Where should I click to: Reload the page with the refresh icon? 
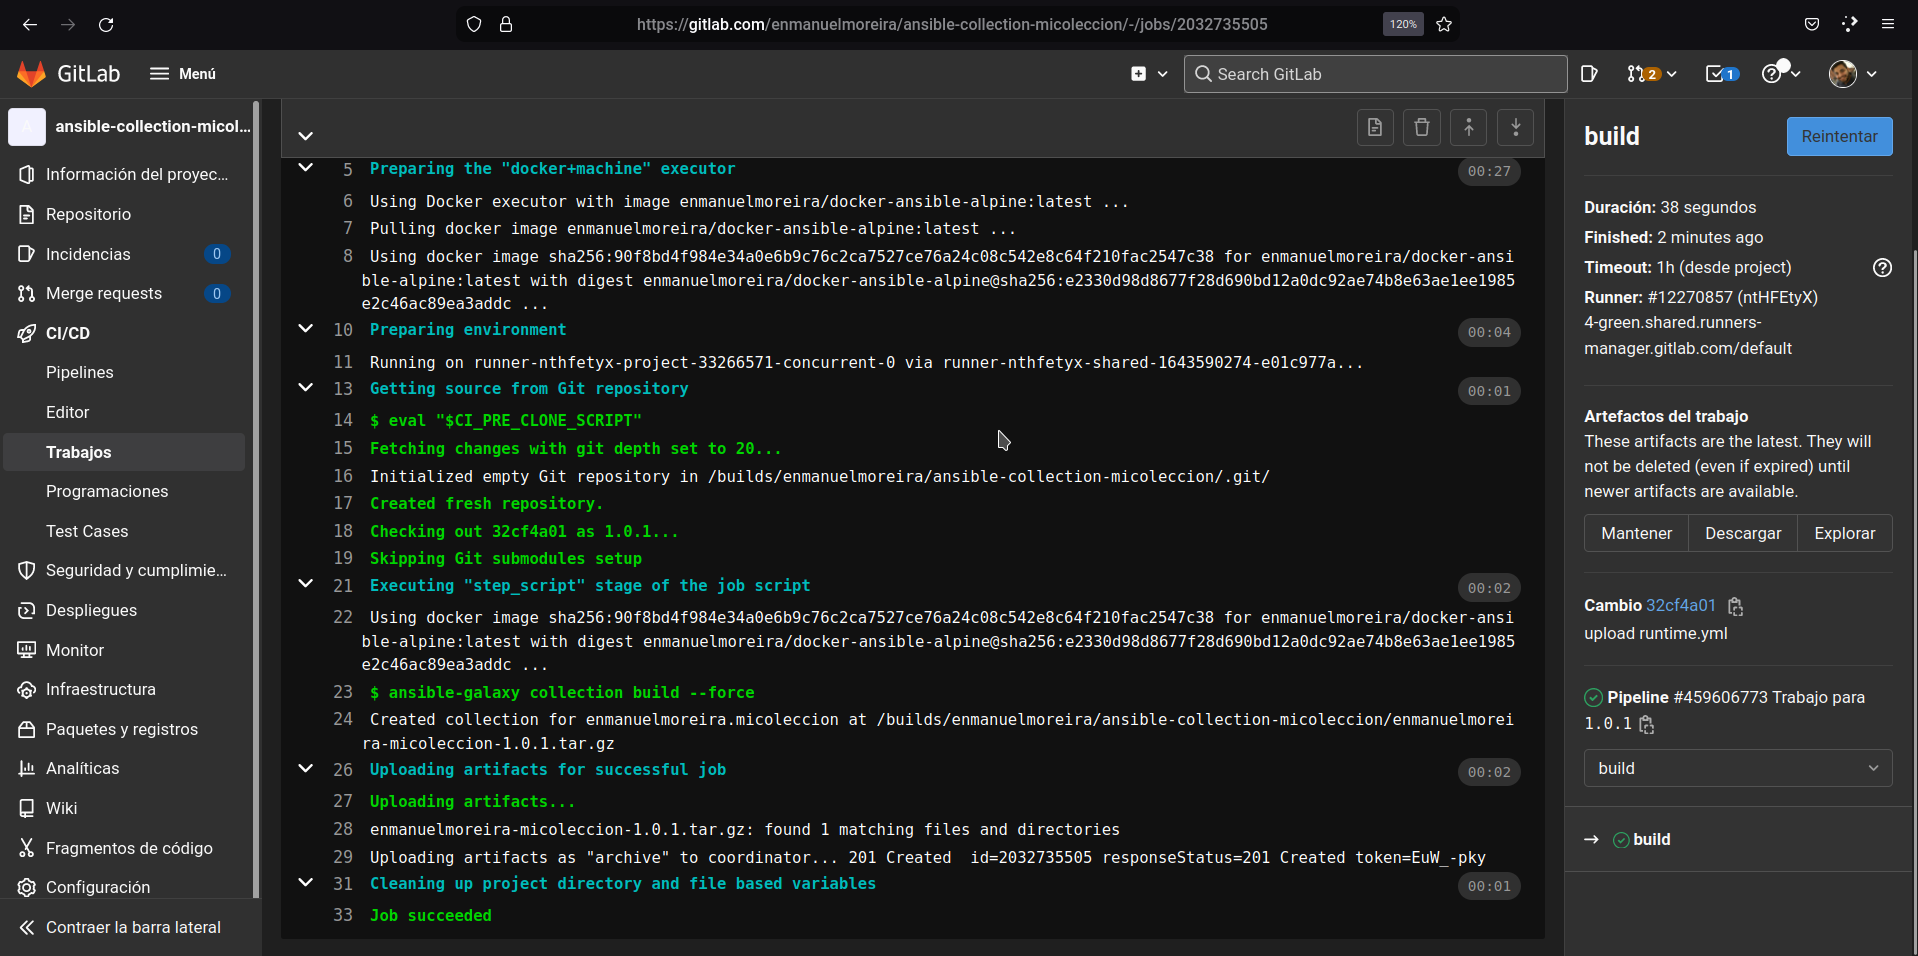[106, 24]
